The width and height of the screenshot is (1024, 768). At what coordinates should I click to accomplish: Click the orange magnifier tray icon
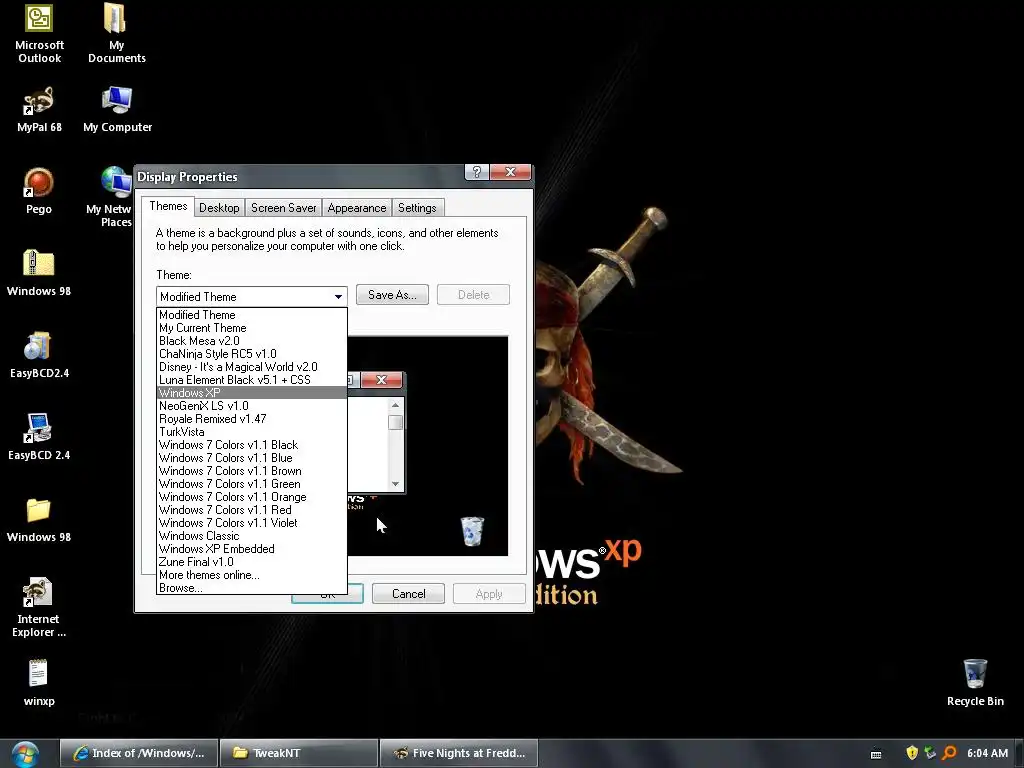pos(950,753)
